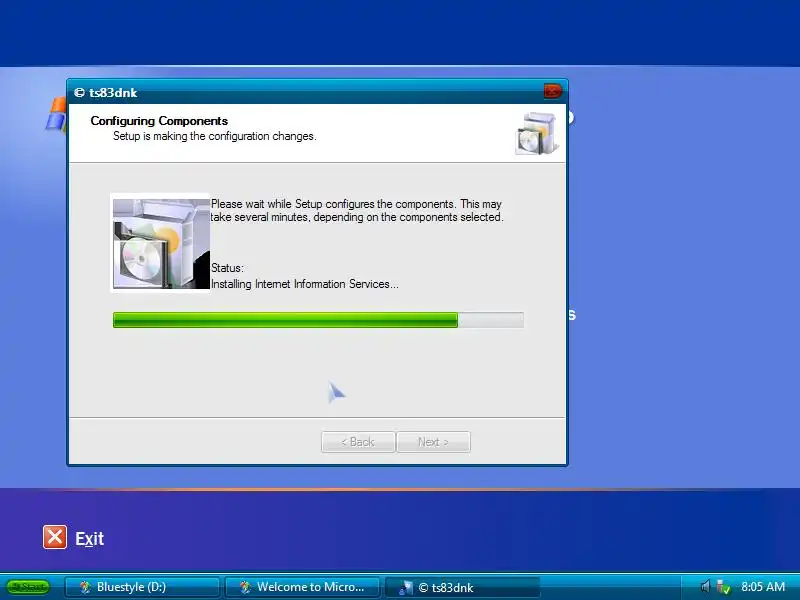Click the large software box and CD image
The image size is (800, 600).
pos(161,243)
